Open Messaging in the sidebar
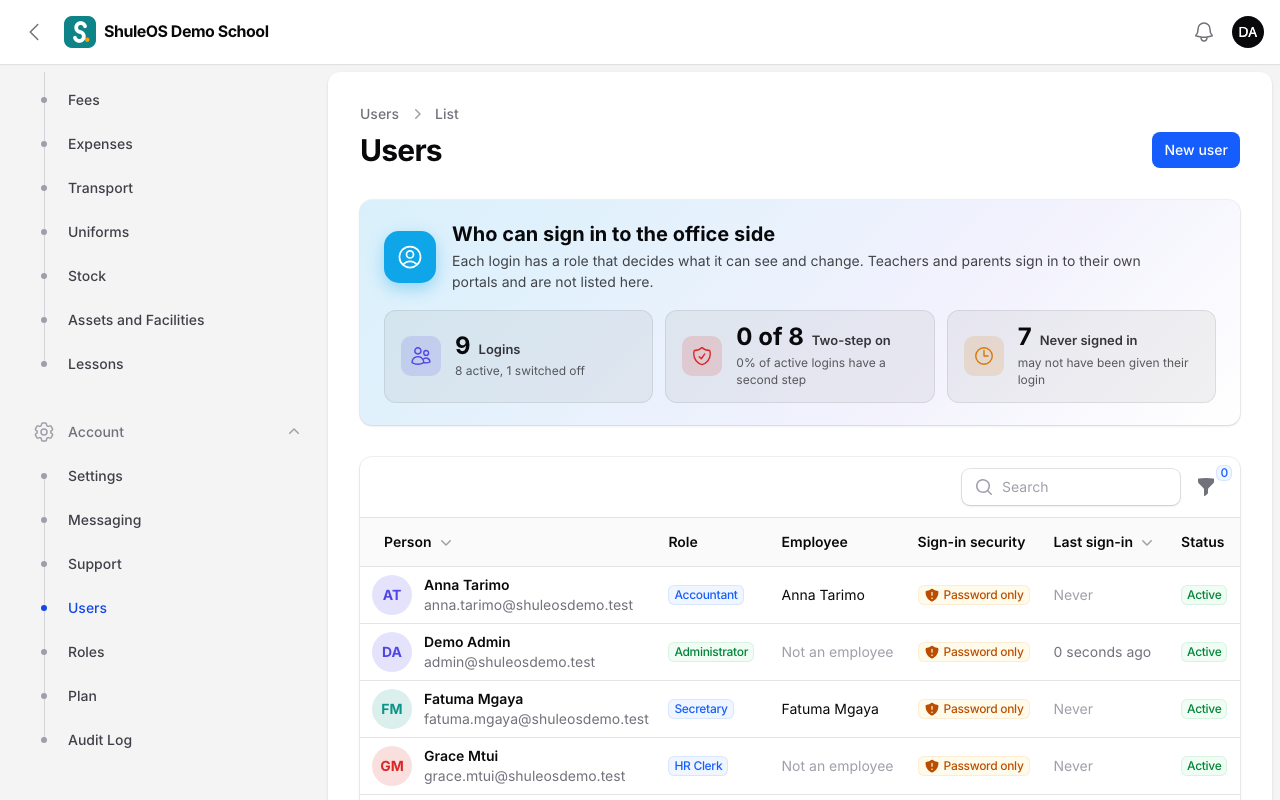 click(x=104, y=520)
